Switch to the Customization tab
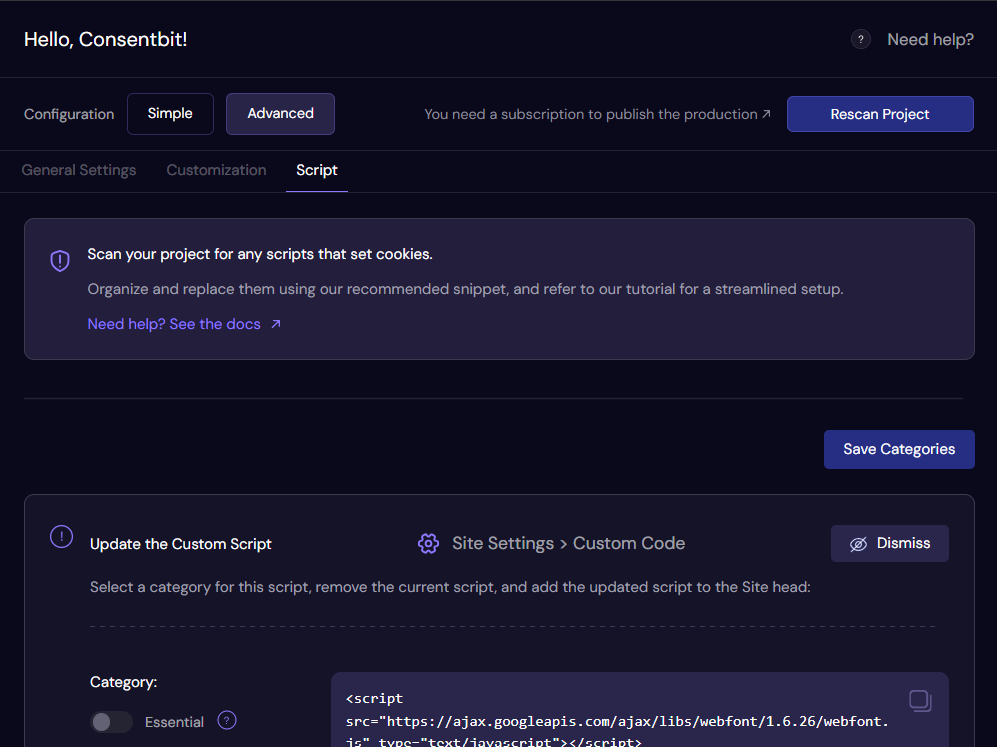Screen dimensions: 997x747 [x=216, y=170]
